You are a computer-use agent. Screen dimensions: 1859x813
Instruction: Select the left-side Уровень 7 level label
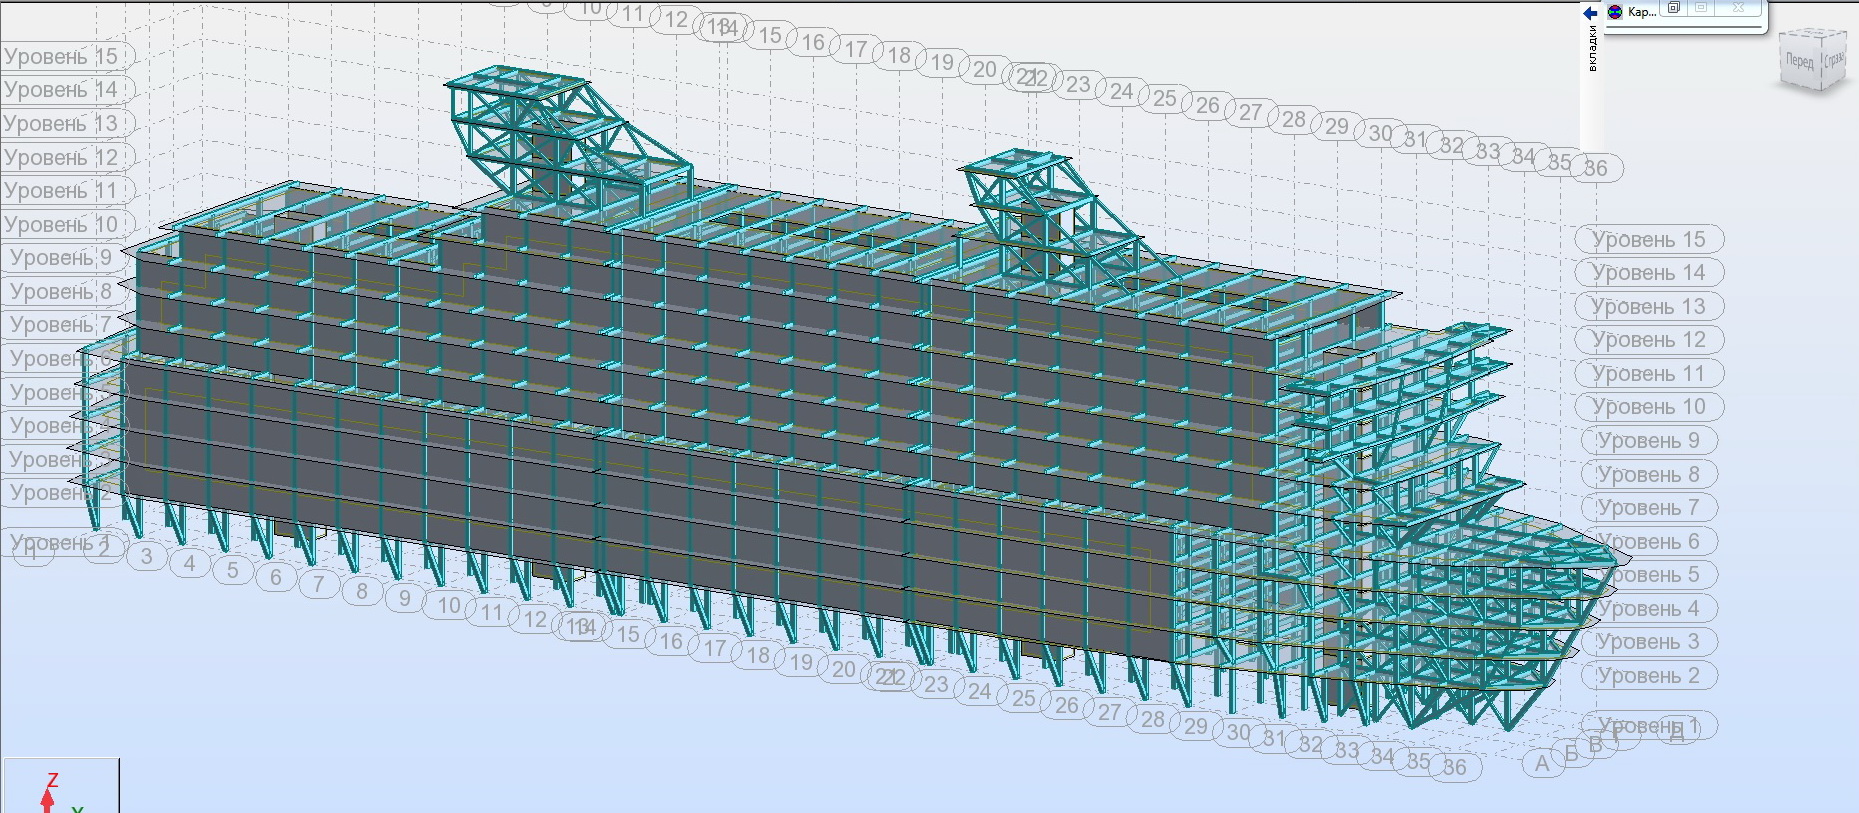point(61,324)
